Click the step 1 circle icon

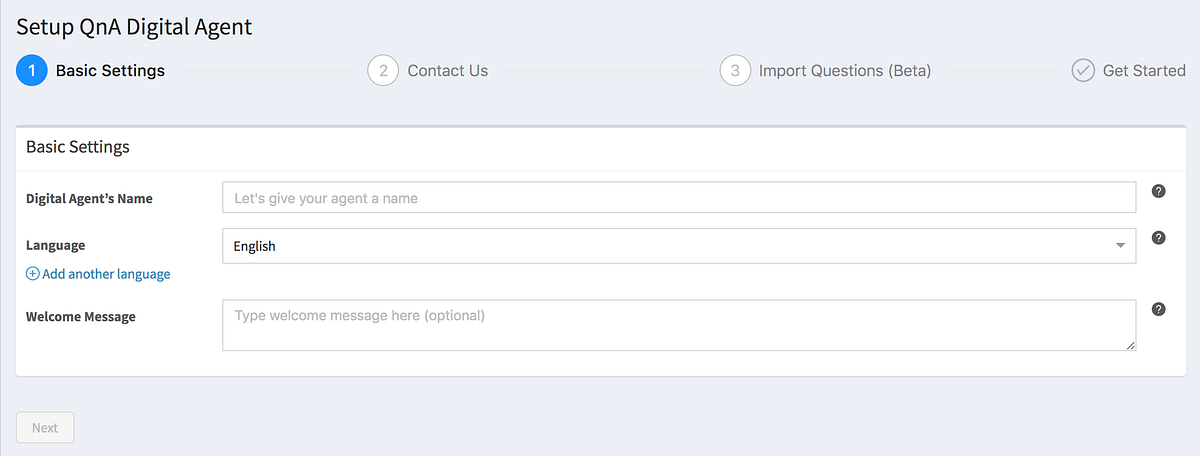(32, 71)
